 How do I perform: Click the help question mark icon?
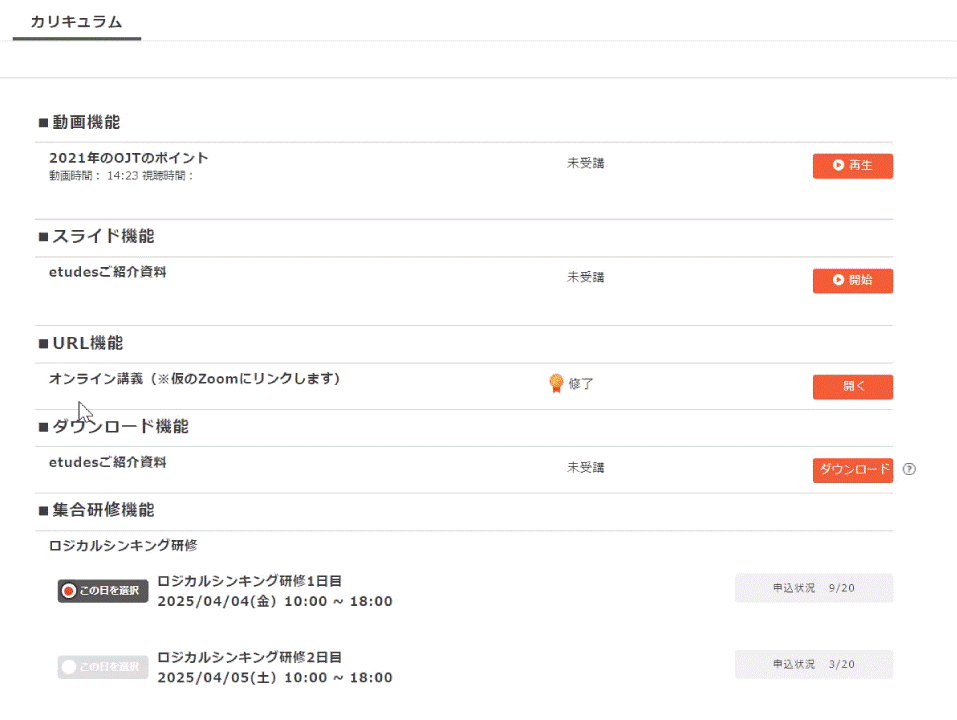click(x=909, y=469)
